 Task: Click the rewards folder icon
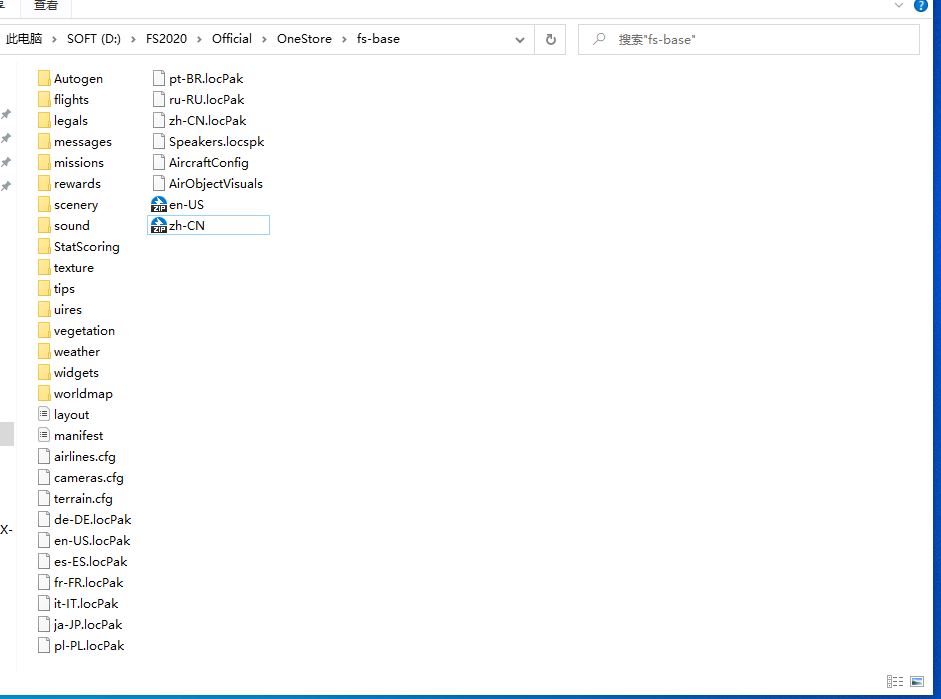44,184
